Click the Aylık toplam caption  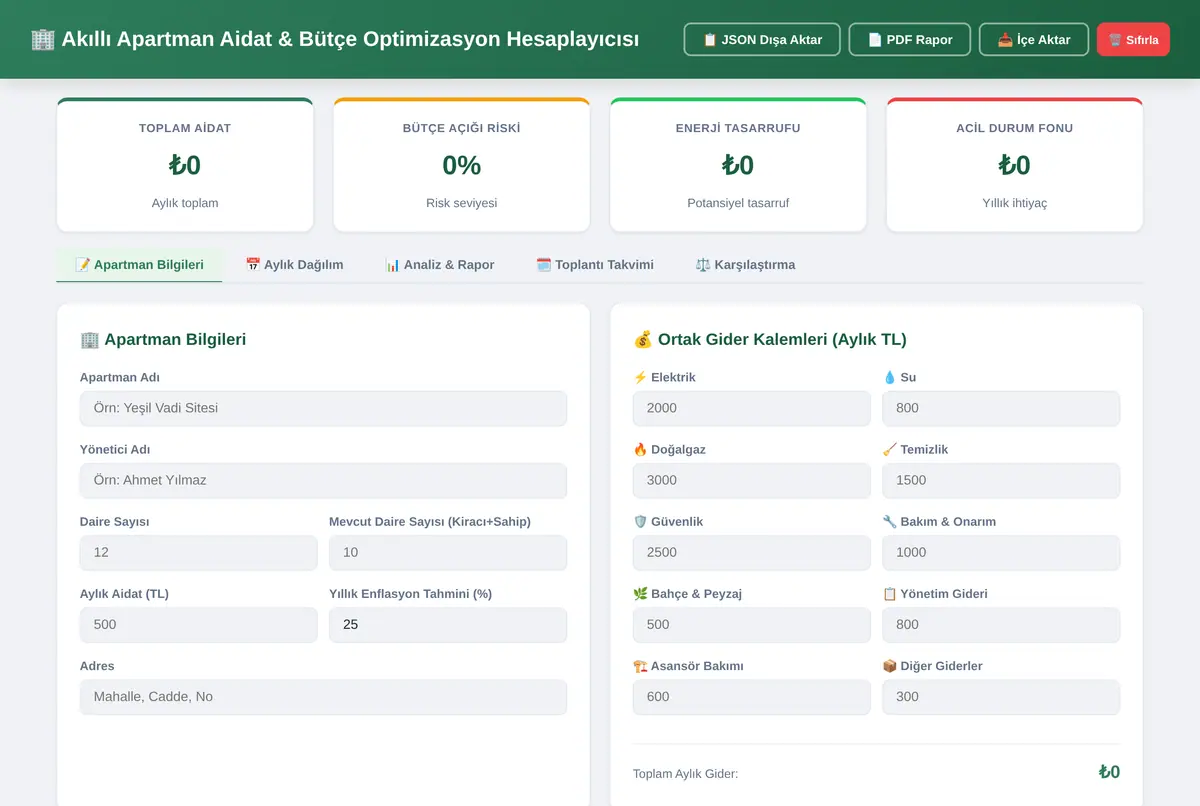point(185,203)
